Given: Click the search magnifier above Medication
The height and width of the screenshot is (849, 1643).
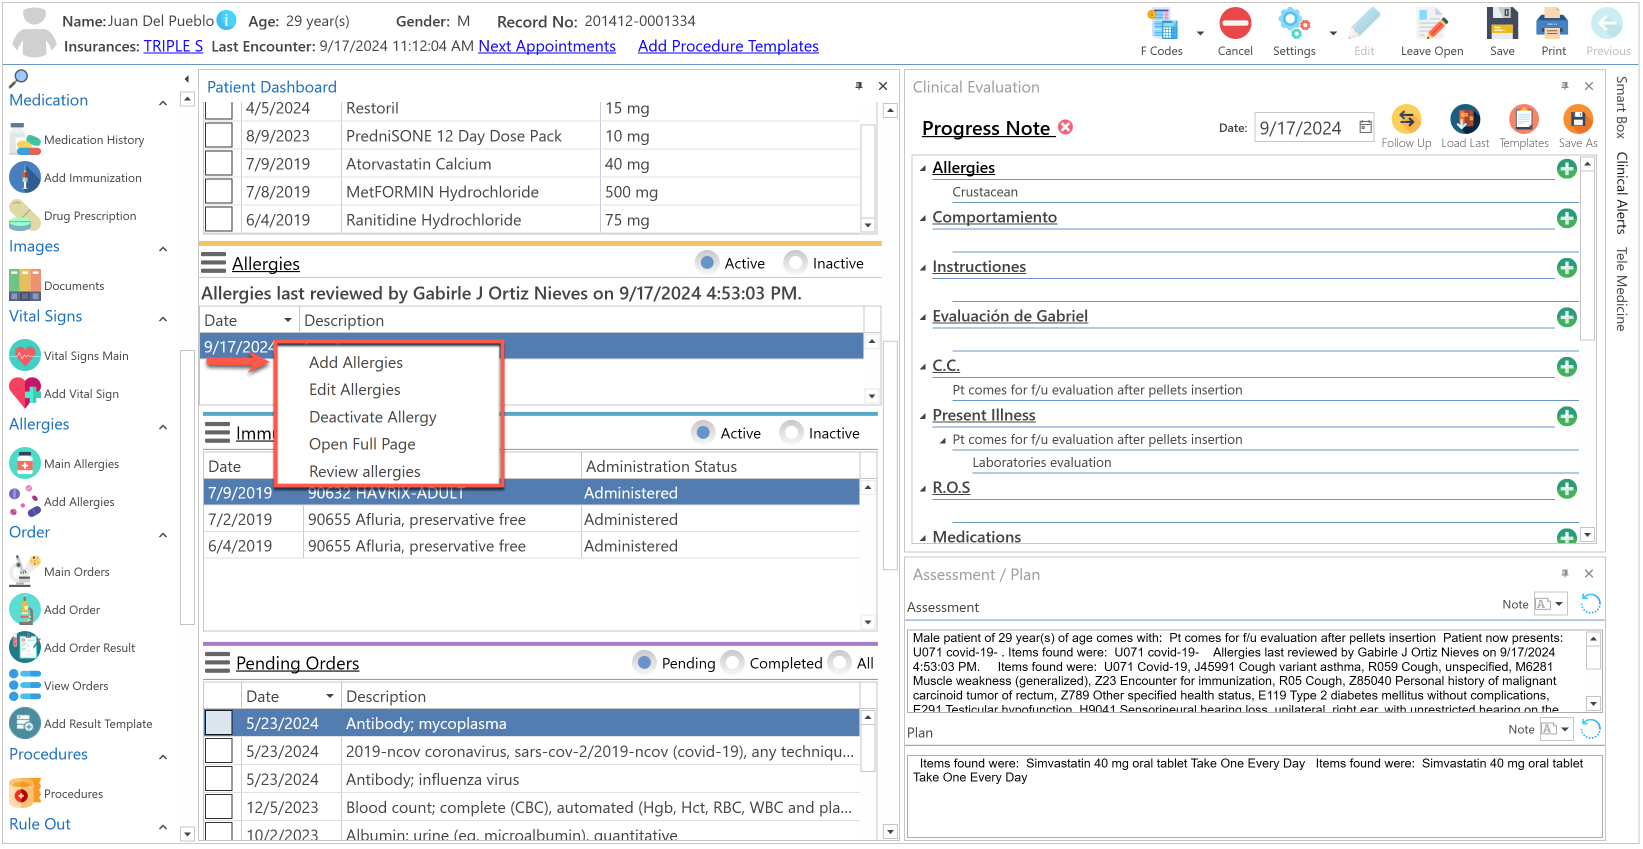Looking at the screenshot, I should coord(18,78).
